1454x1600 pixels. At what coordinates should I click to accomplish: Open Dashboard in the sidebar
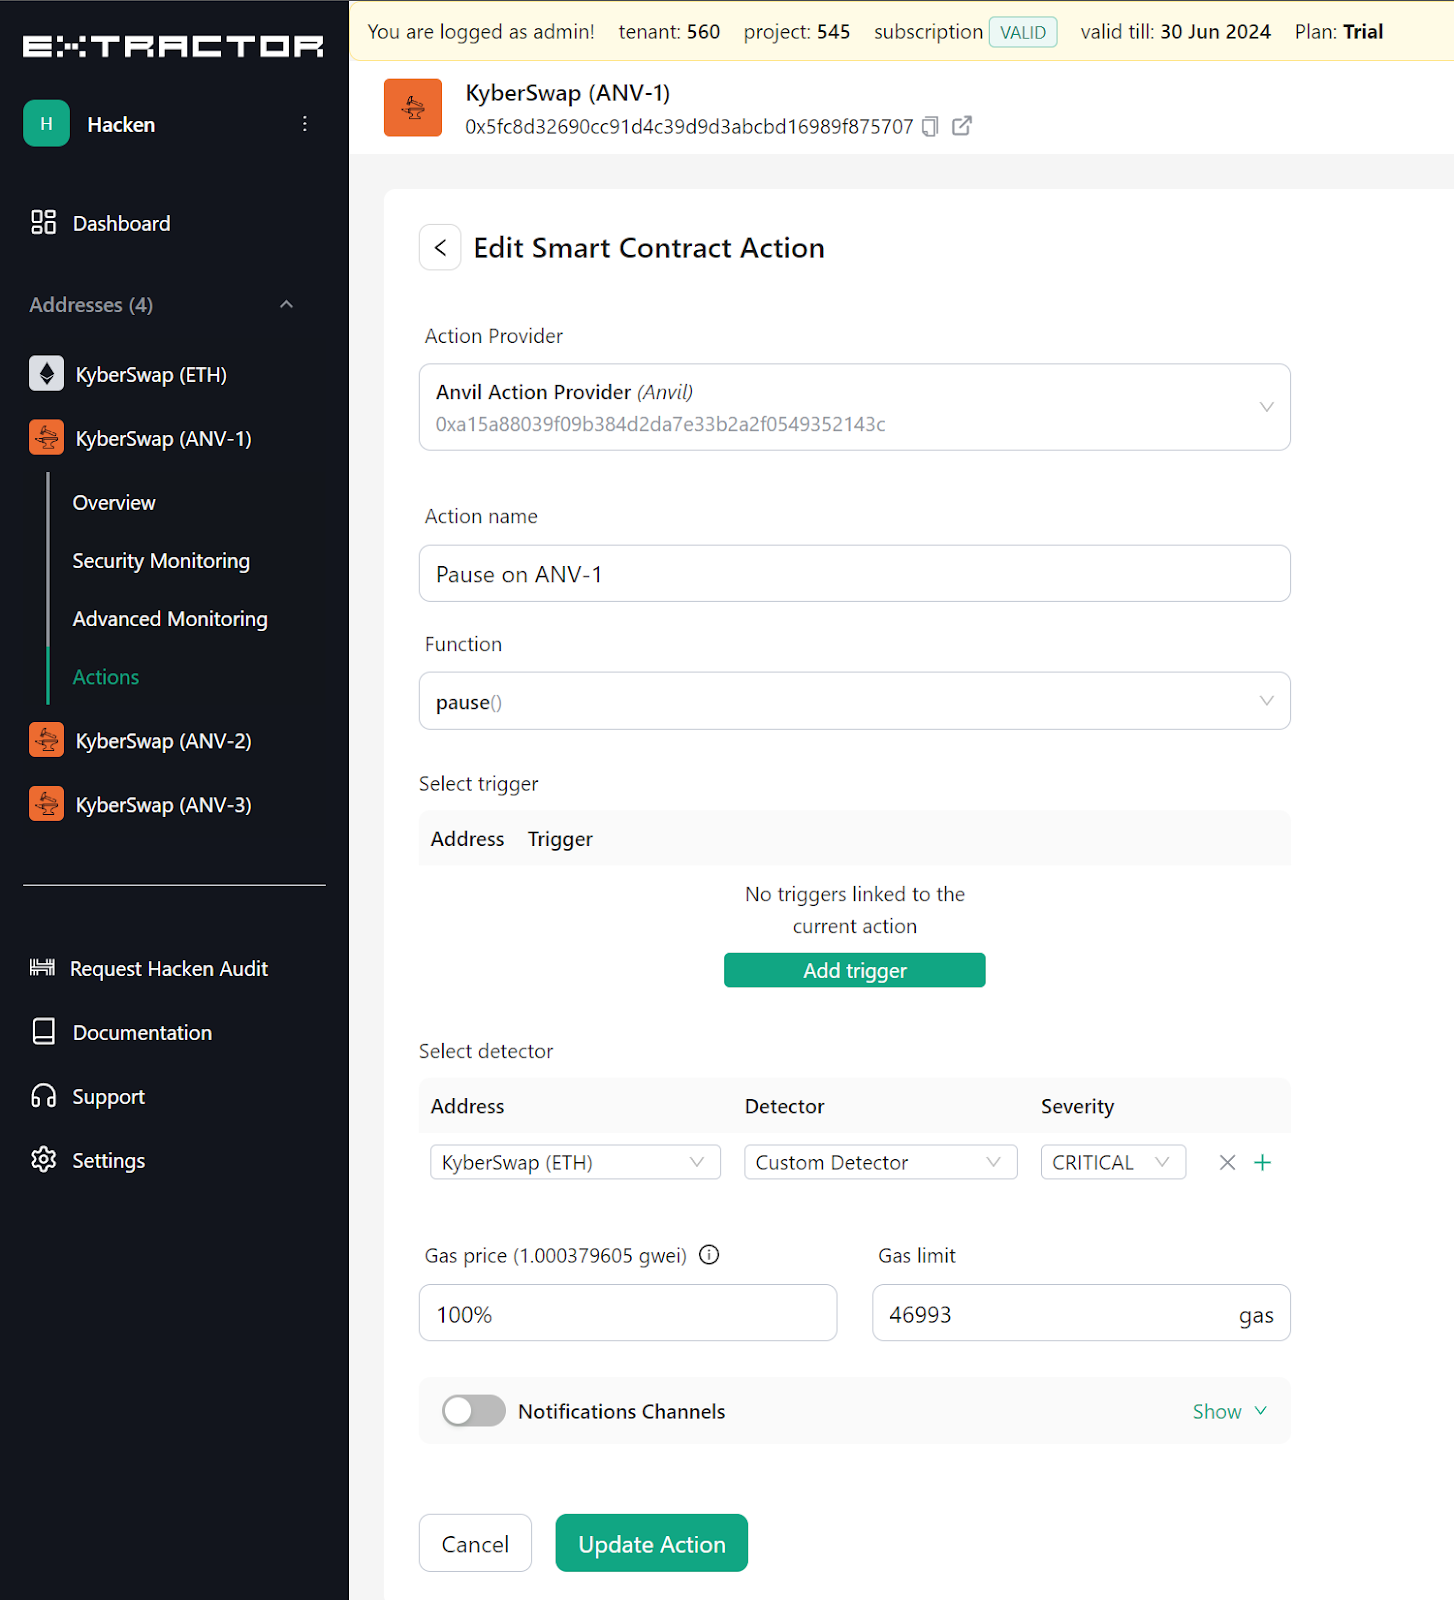(121, 223)
